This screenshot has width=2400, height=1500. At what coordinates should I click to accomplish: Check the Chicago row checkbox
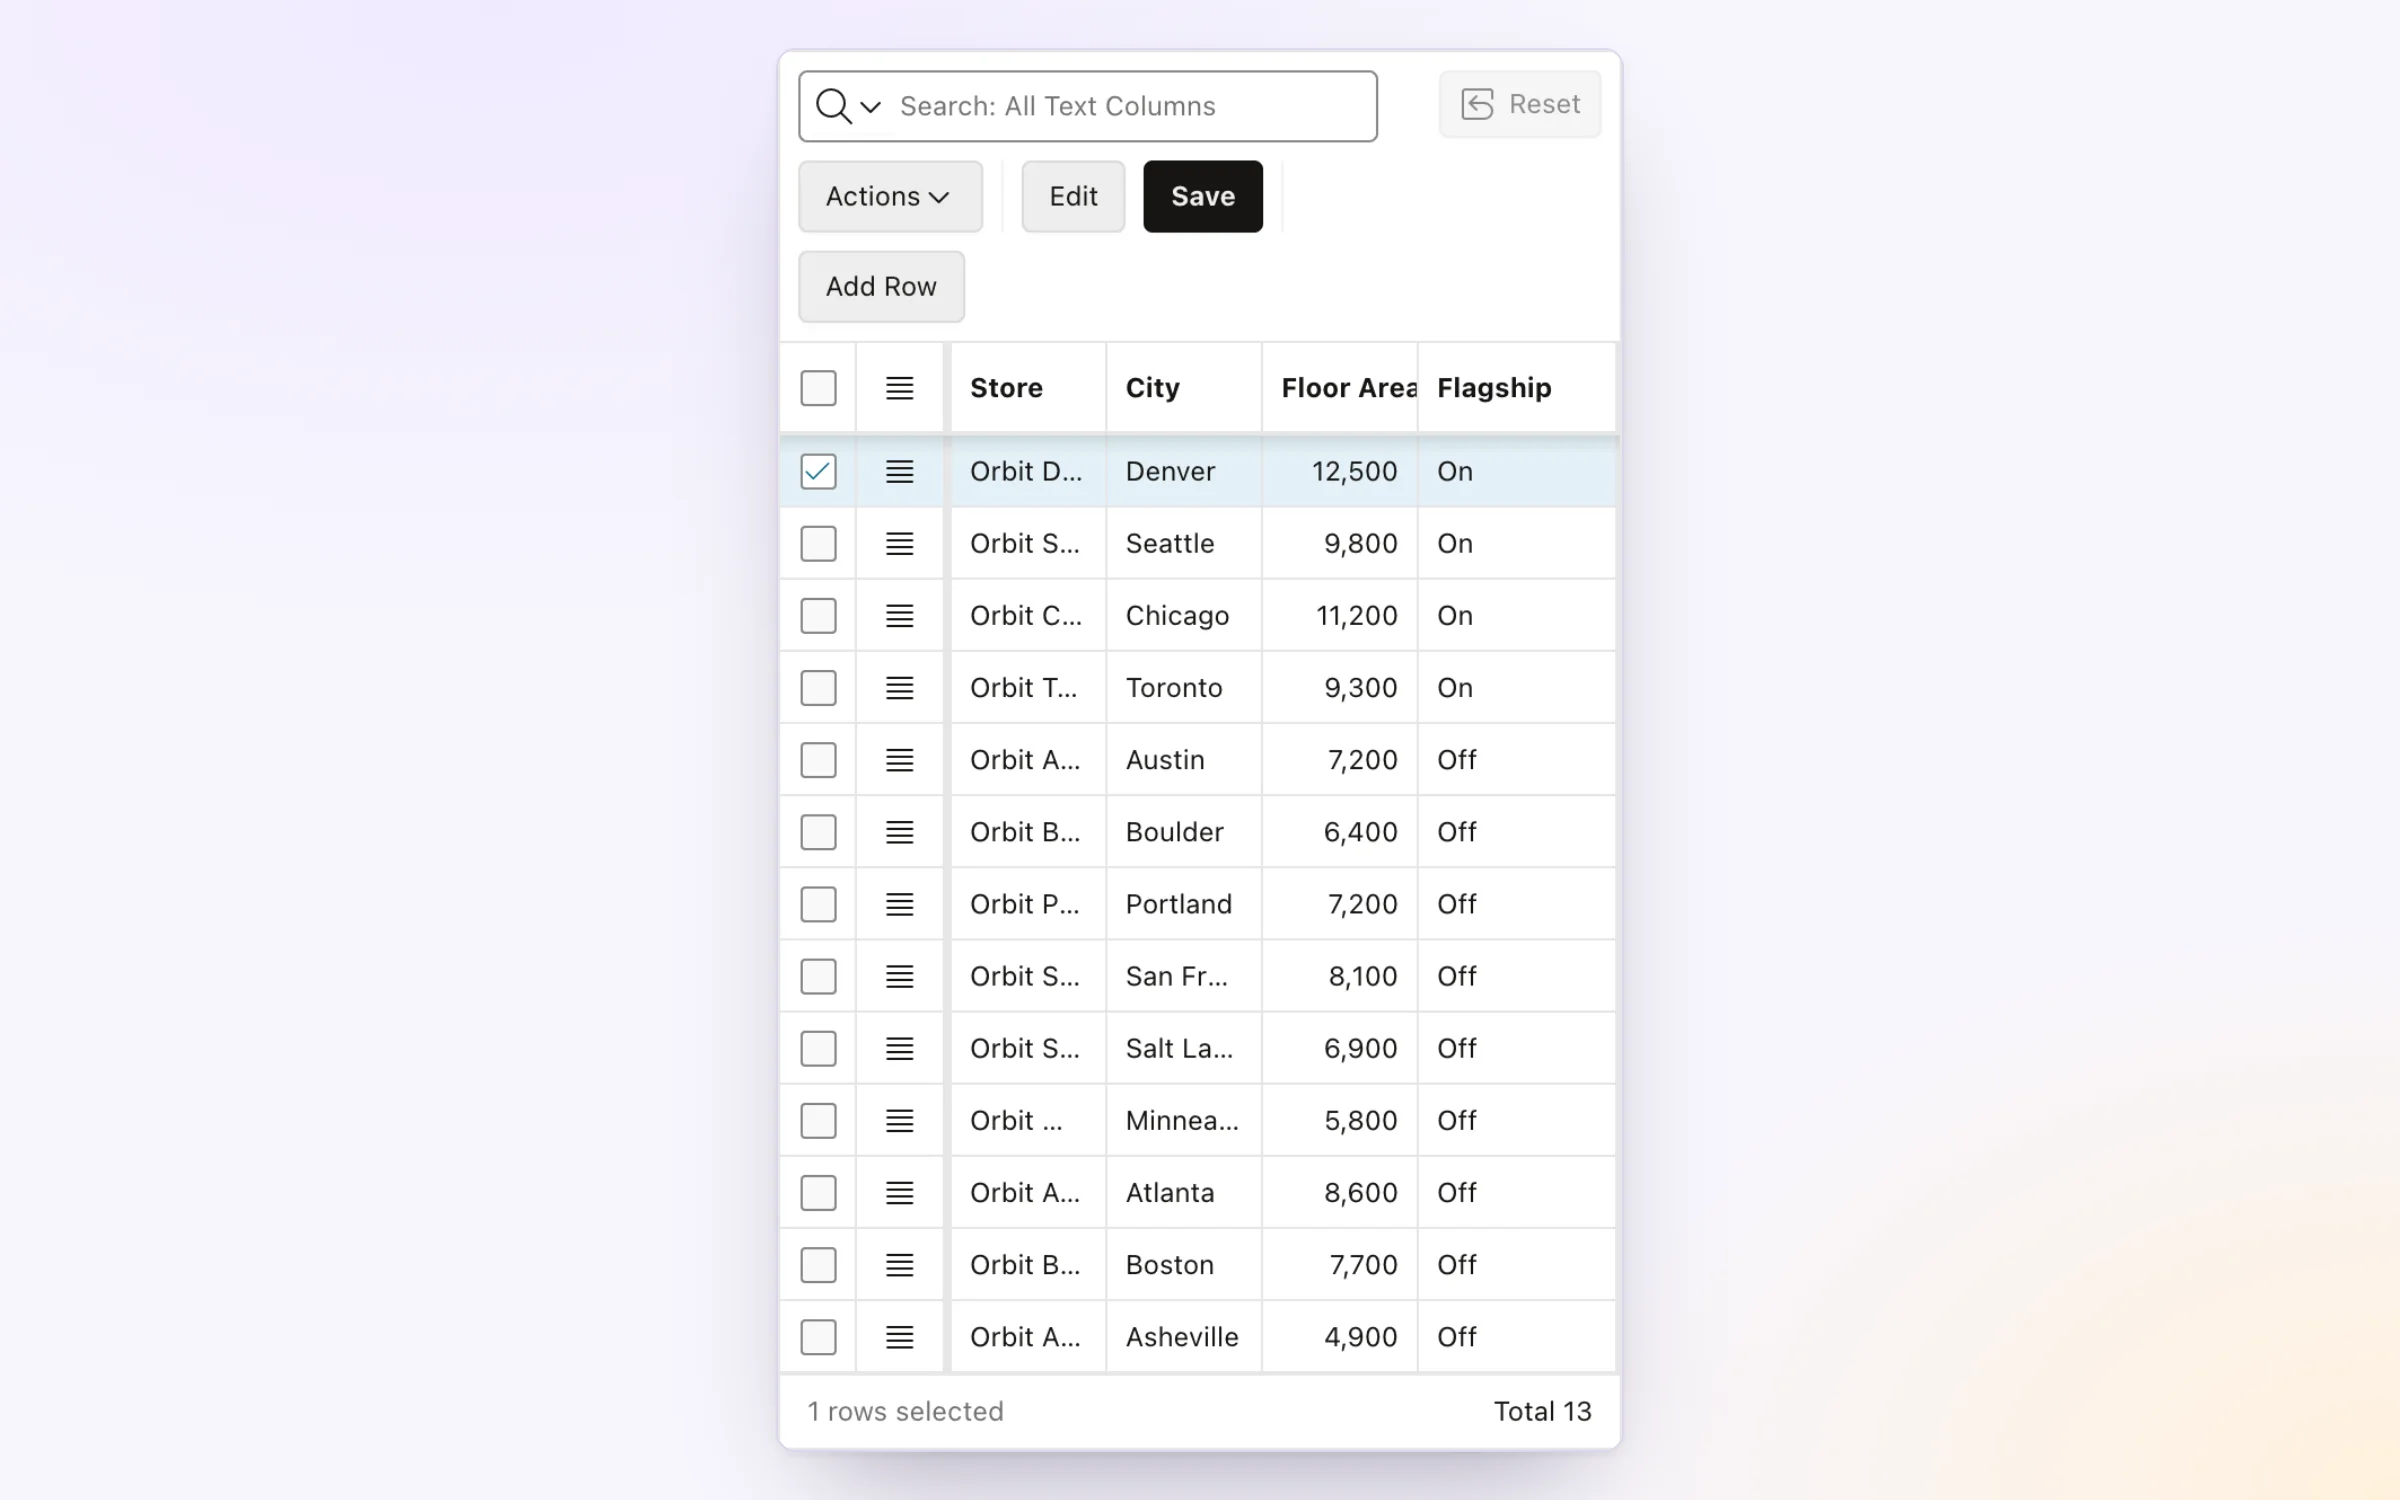click(x=818, y=615)
